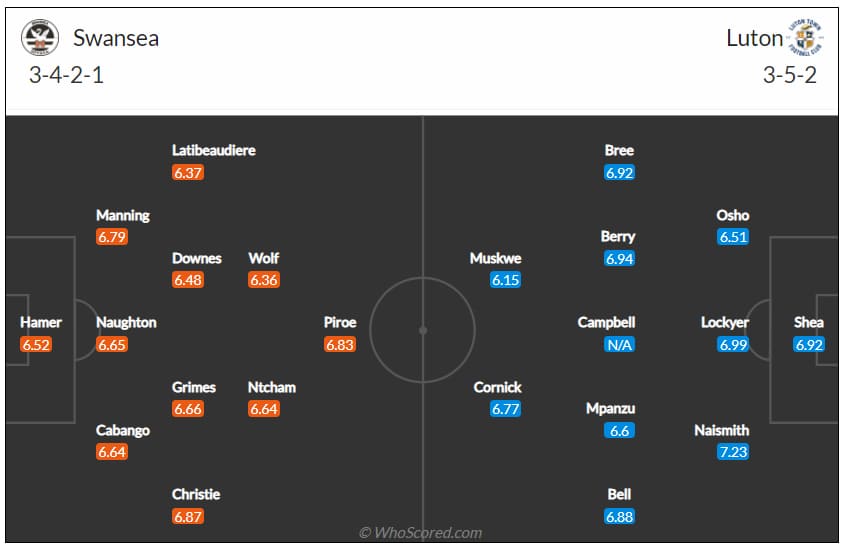
Task: Select goalkeeper Shea on the pitch
Action: [808, 322]
